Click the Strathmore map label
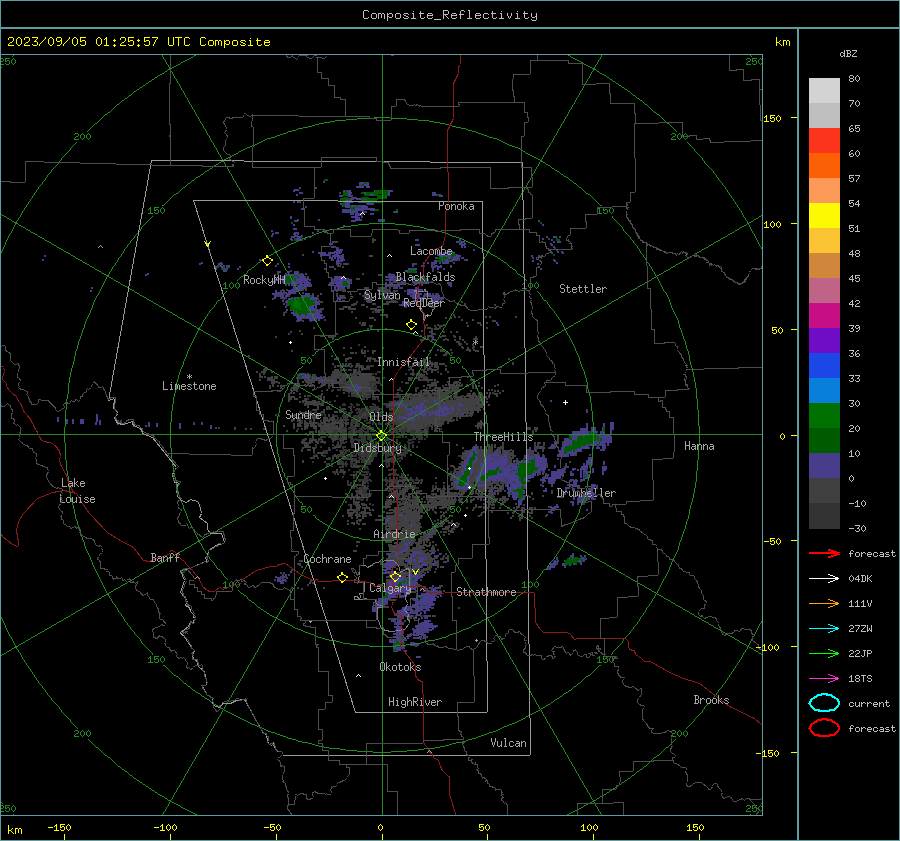Image resolution: width=900 pixels, height=841 pixels. [x=486, y=592]
